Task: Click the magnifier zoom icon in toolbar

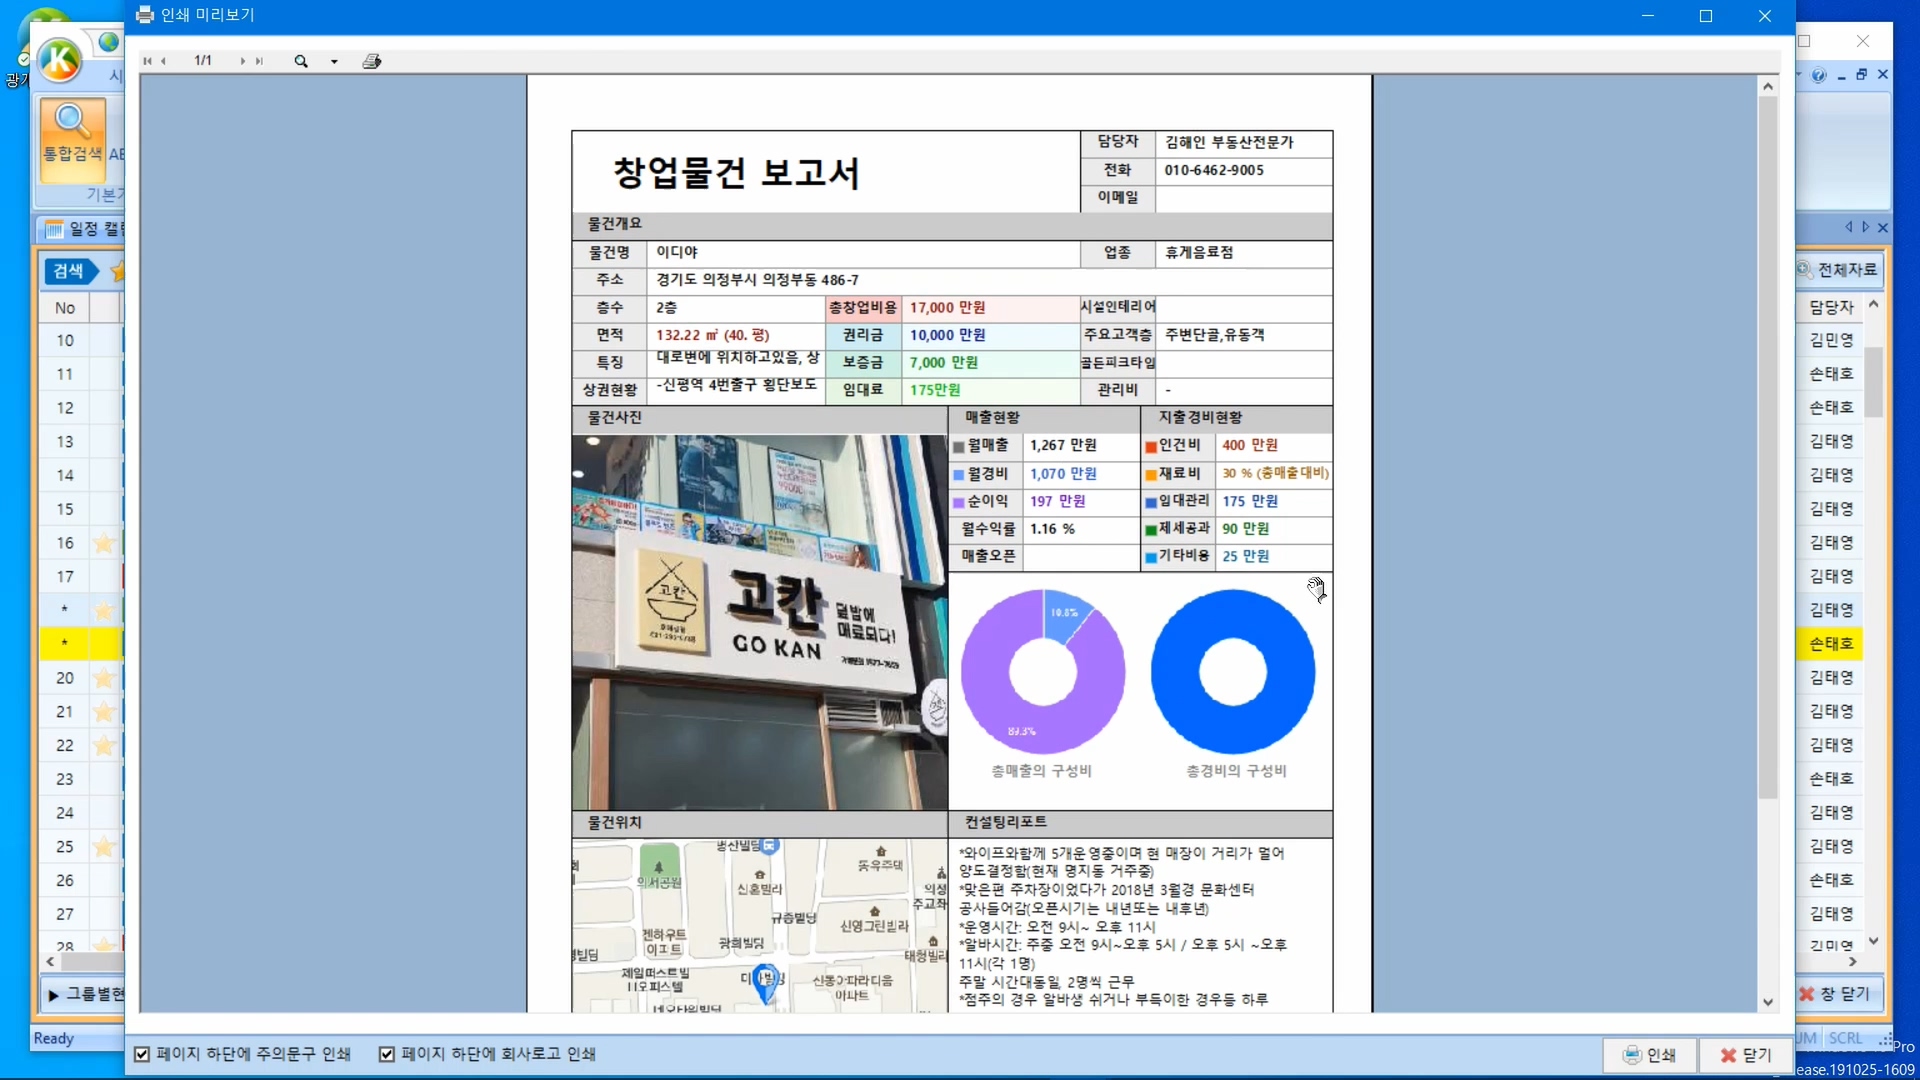Action: (301, 61)
